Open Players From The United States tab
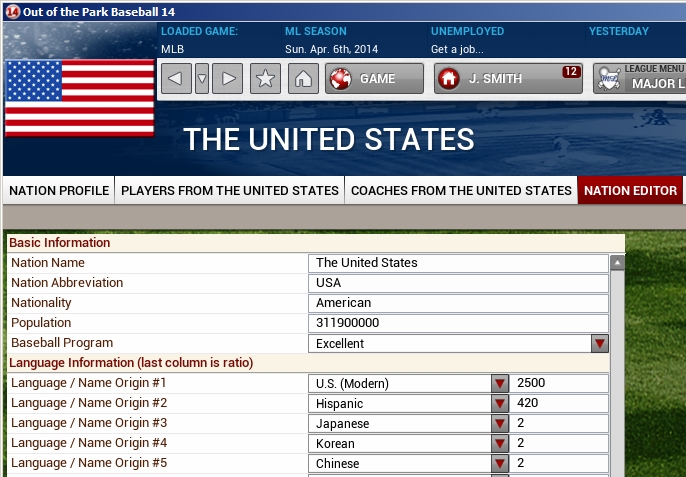The image size is (686, 477). click(x=230, y=190)
